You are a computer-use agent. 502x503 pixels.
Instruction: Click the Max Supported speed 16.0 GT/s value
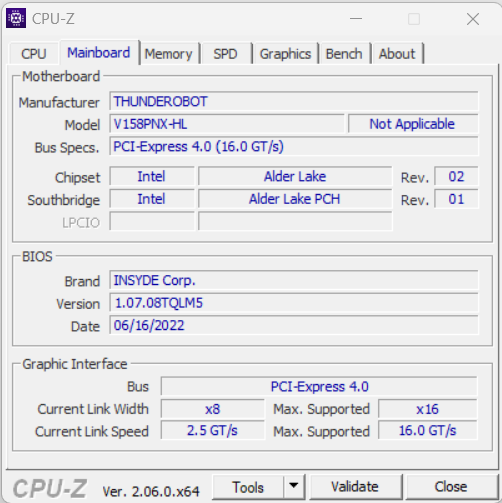[428, 430]
